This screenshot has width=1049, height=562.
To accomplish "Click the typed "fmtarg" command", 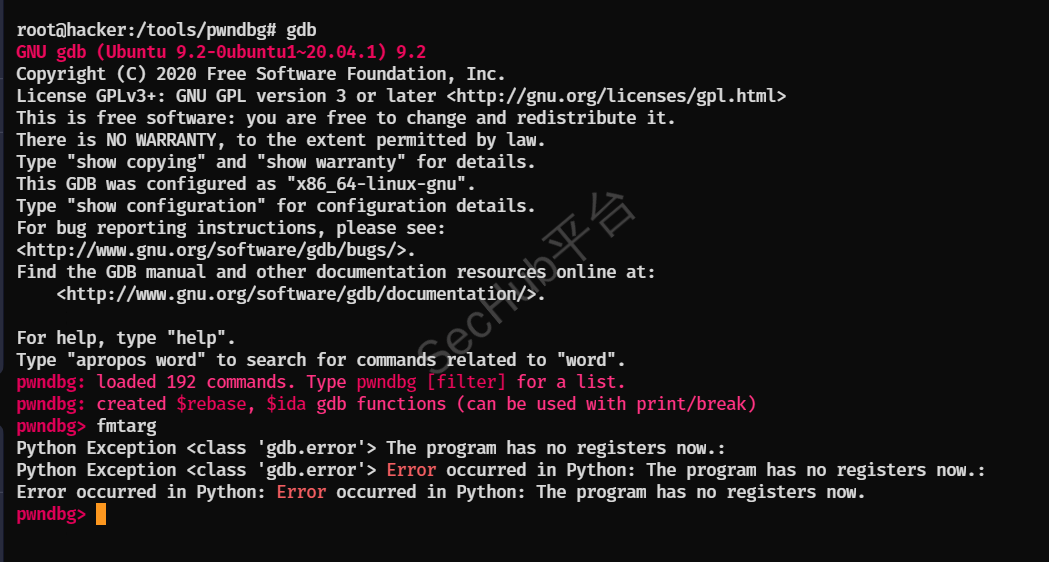I will pos(126,426).
